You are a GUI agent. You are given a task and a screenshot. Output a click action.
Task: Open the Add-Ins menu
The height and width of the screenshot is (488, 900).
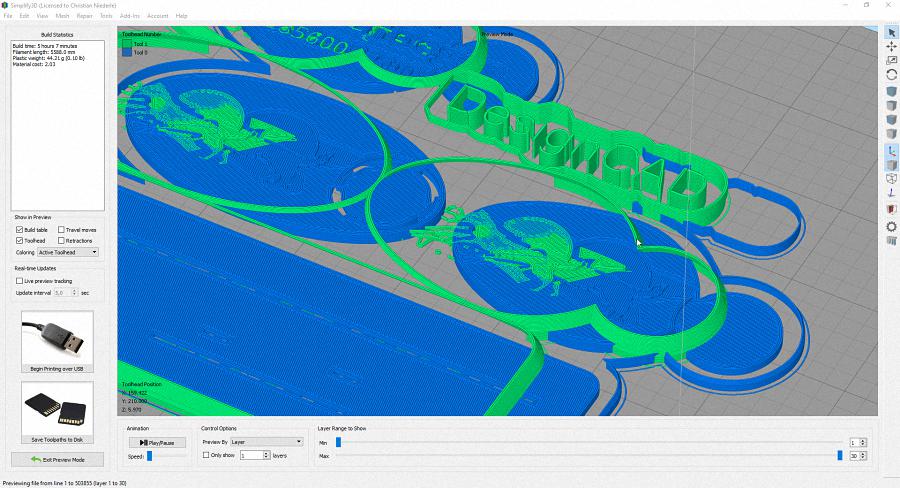pos(129,16)
